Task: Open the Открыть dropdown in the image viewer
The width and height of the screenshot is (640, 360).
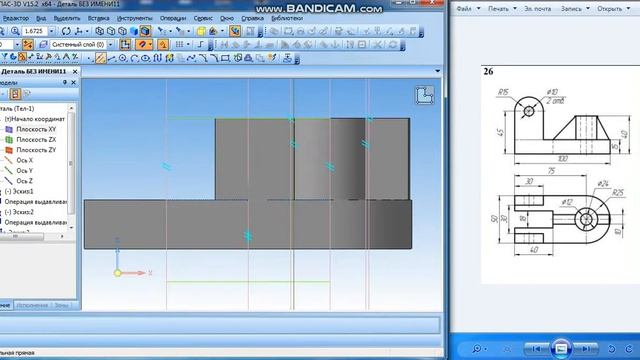Action: point(613,8)
